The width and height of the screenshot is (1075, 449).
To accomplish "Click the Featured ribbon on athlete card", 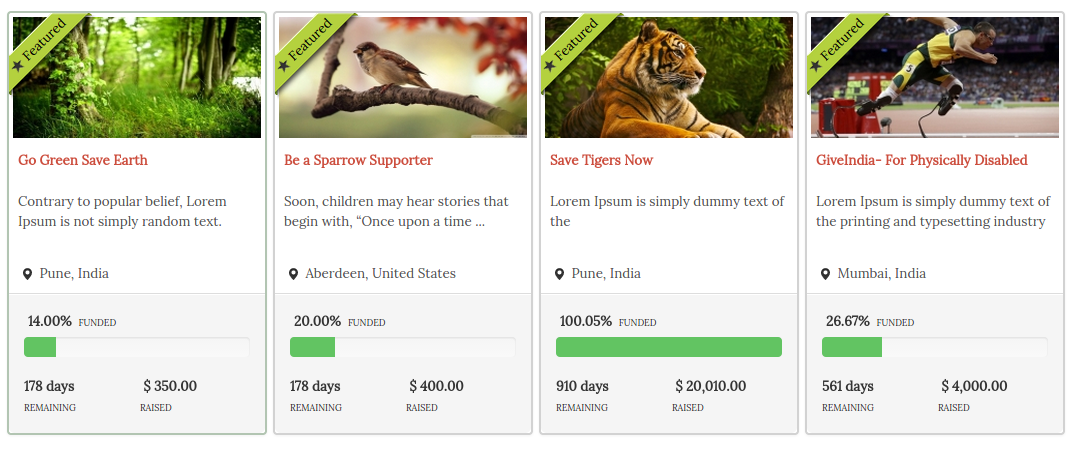I will [843, 47].
